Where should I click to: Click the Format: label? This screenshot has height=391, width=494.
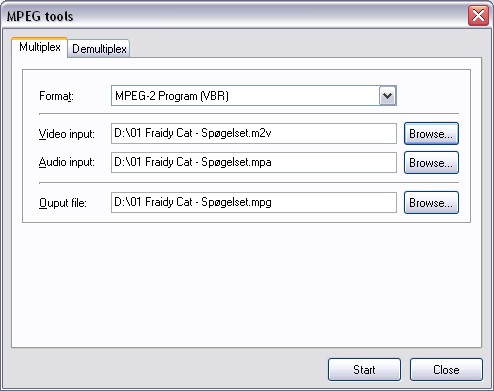pos(56,96)
